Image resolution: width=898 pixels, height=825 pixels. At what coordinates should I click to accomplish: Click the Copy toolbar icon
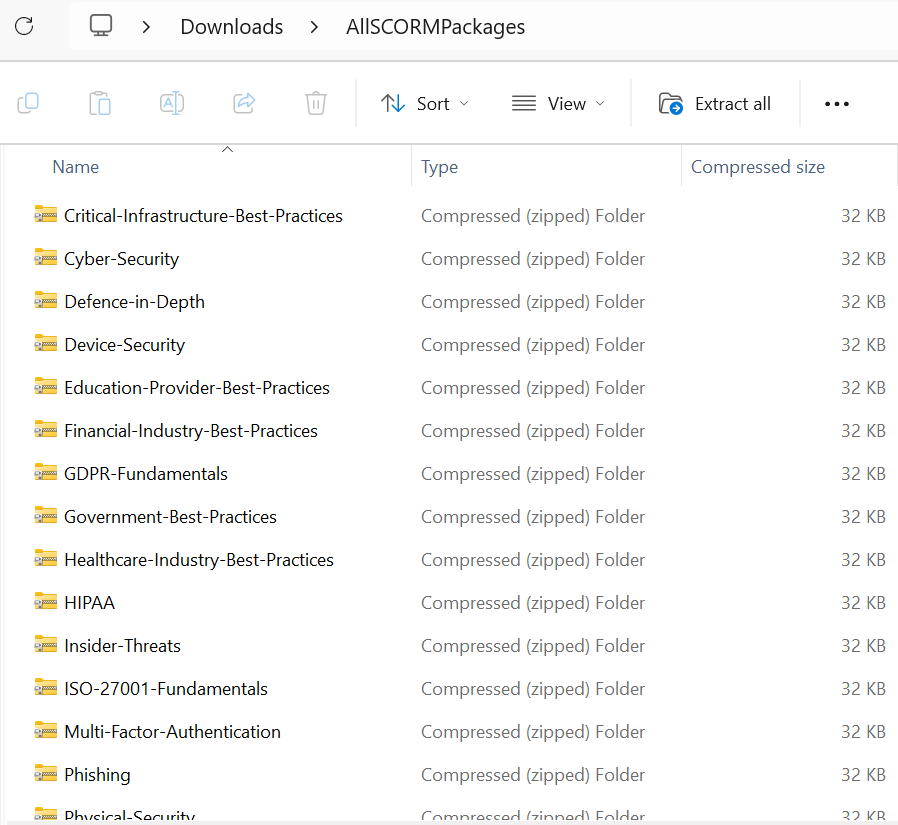point(28,104)
